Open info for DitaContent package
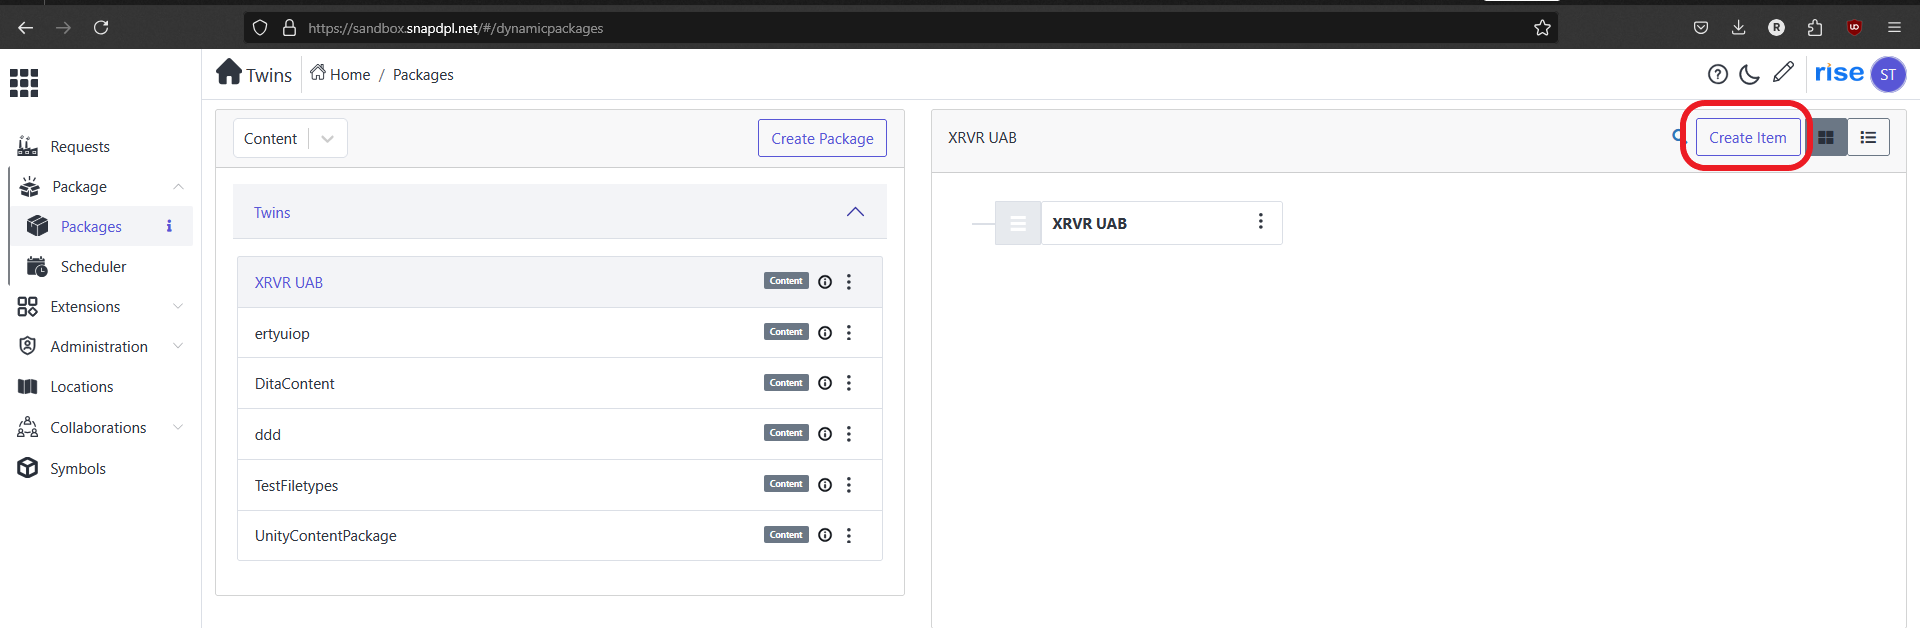 point(825,383)
